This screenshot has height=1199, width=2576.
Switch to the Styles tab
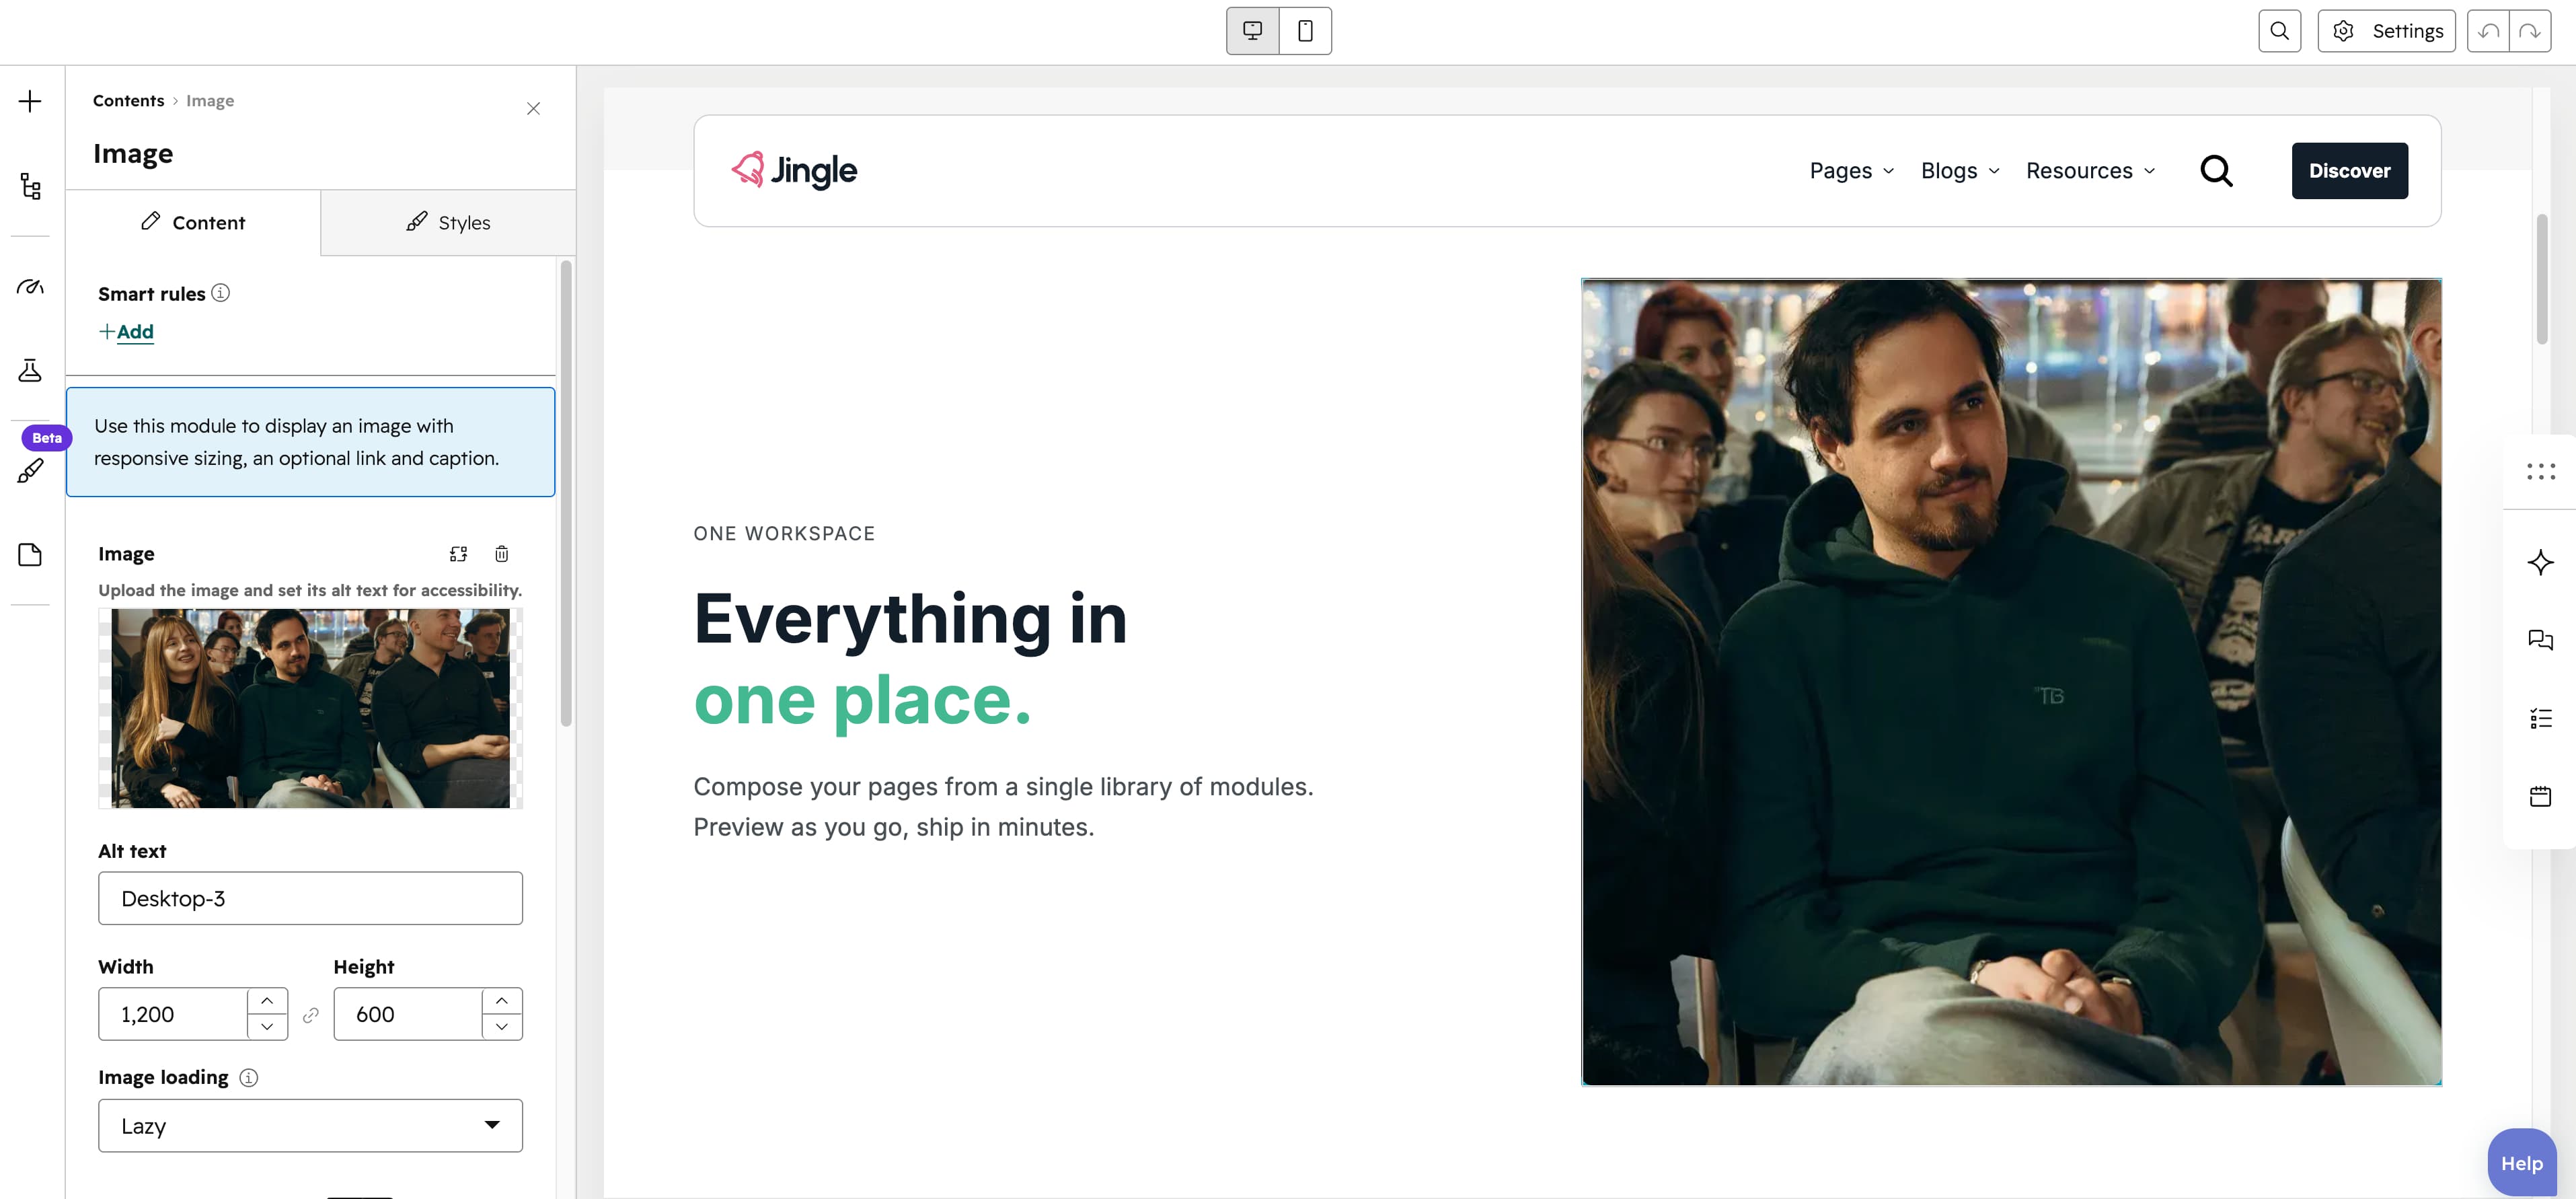pos(448,223)
